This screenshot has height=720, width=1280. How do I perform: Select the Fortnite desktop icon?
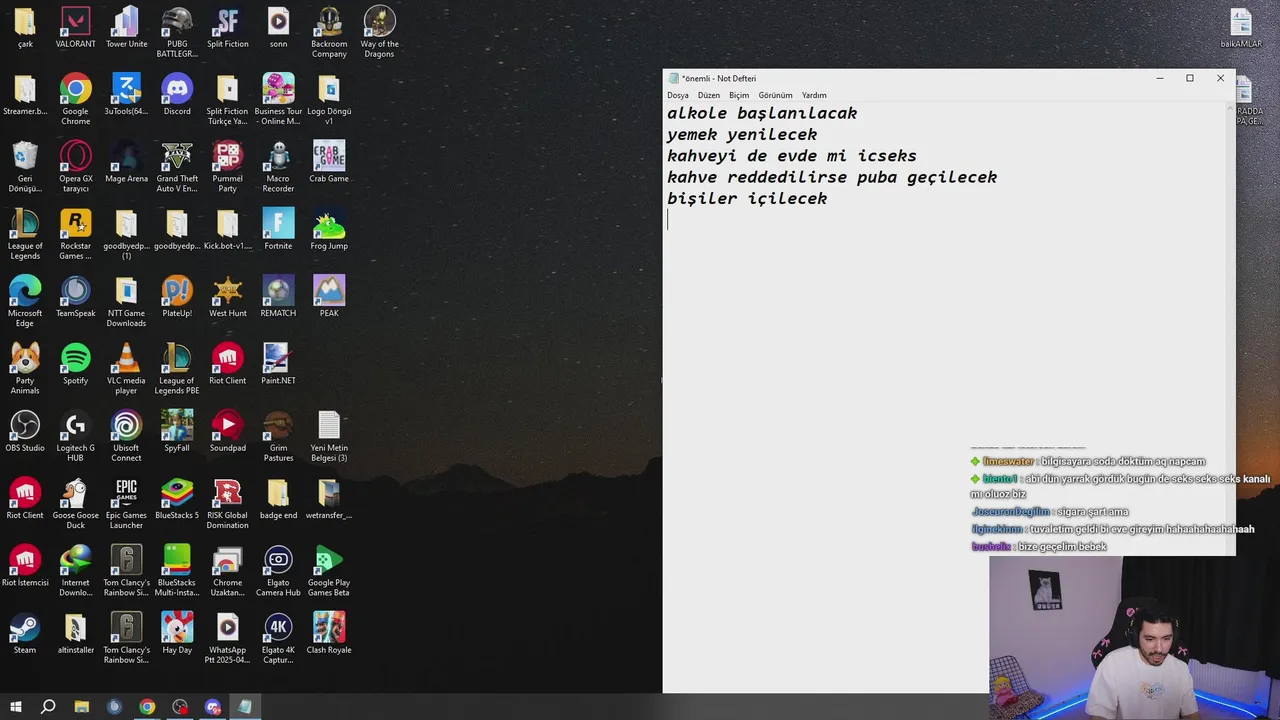tap(278, 229)
